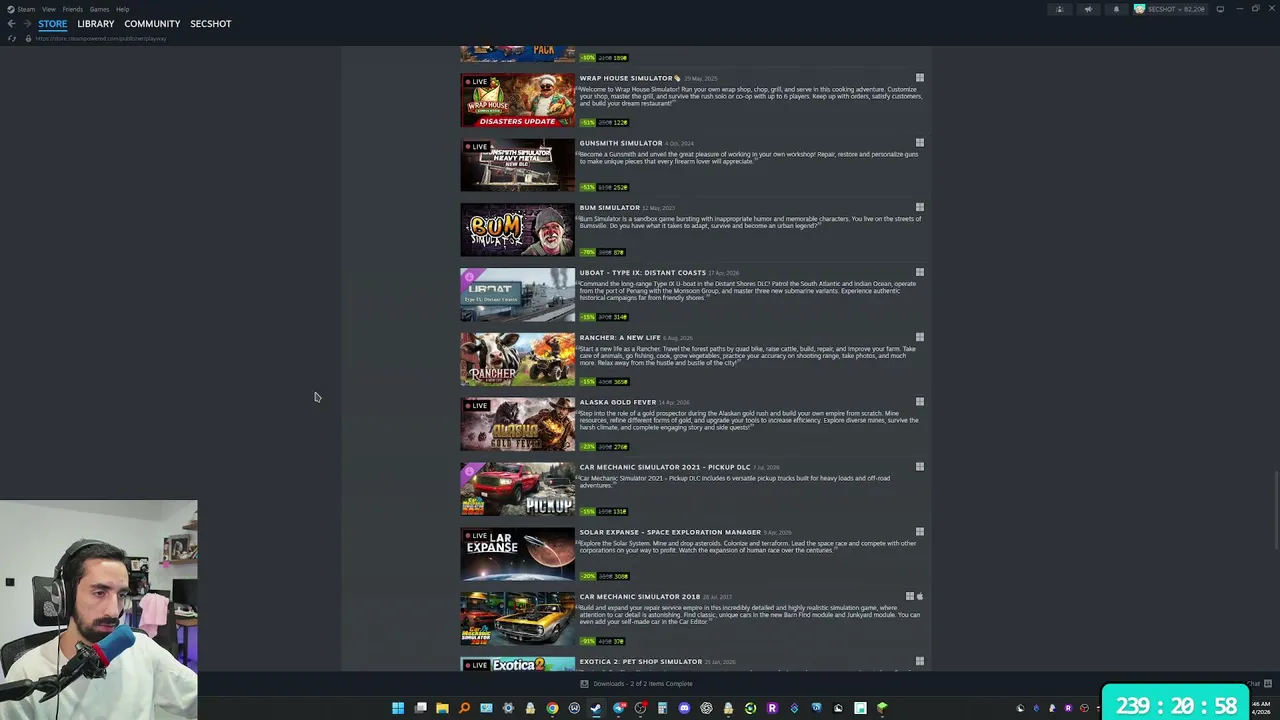
Task: Open the purple R app in the taskbar
Action: point(772,708)
